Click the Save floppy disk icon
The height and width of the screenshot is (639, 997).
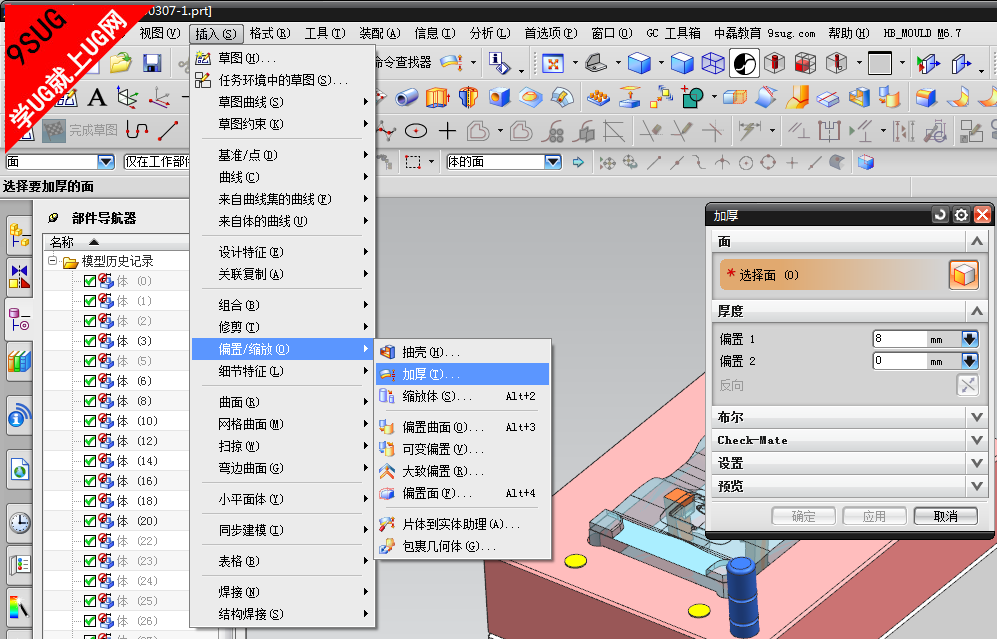tap(152, 62)
